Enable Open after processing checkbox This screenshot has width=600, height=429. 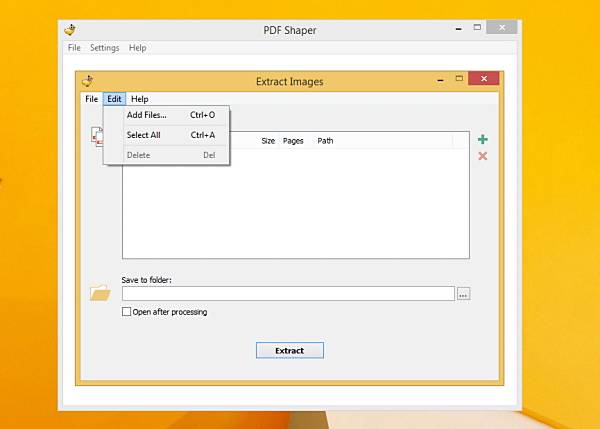(126, 312)
